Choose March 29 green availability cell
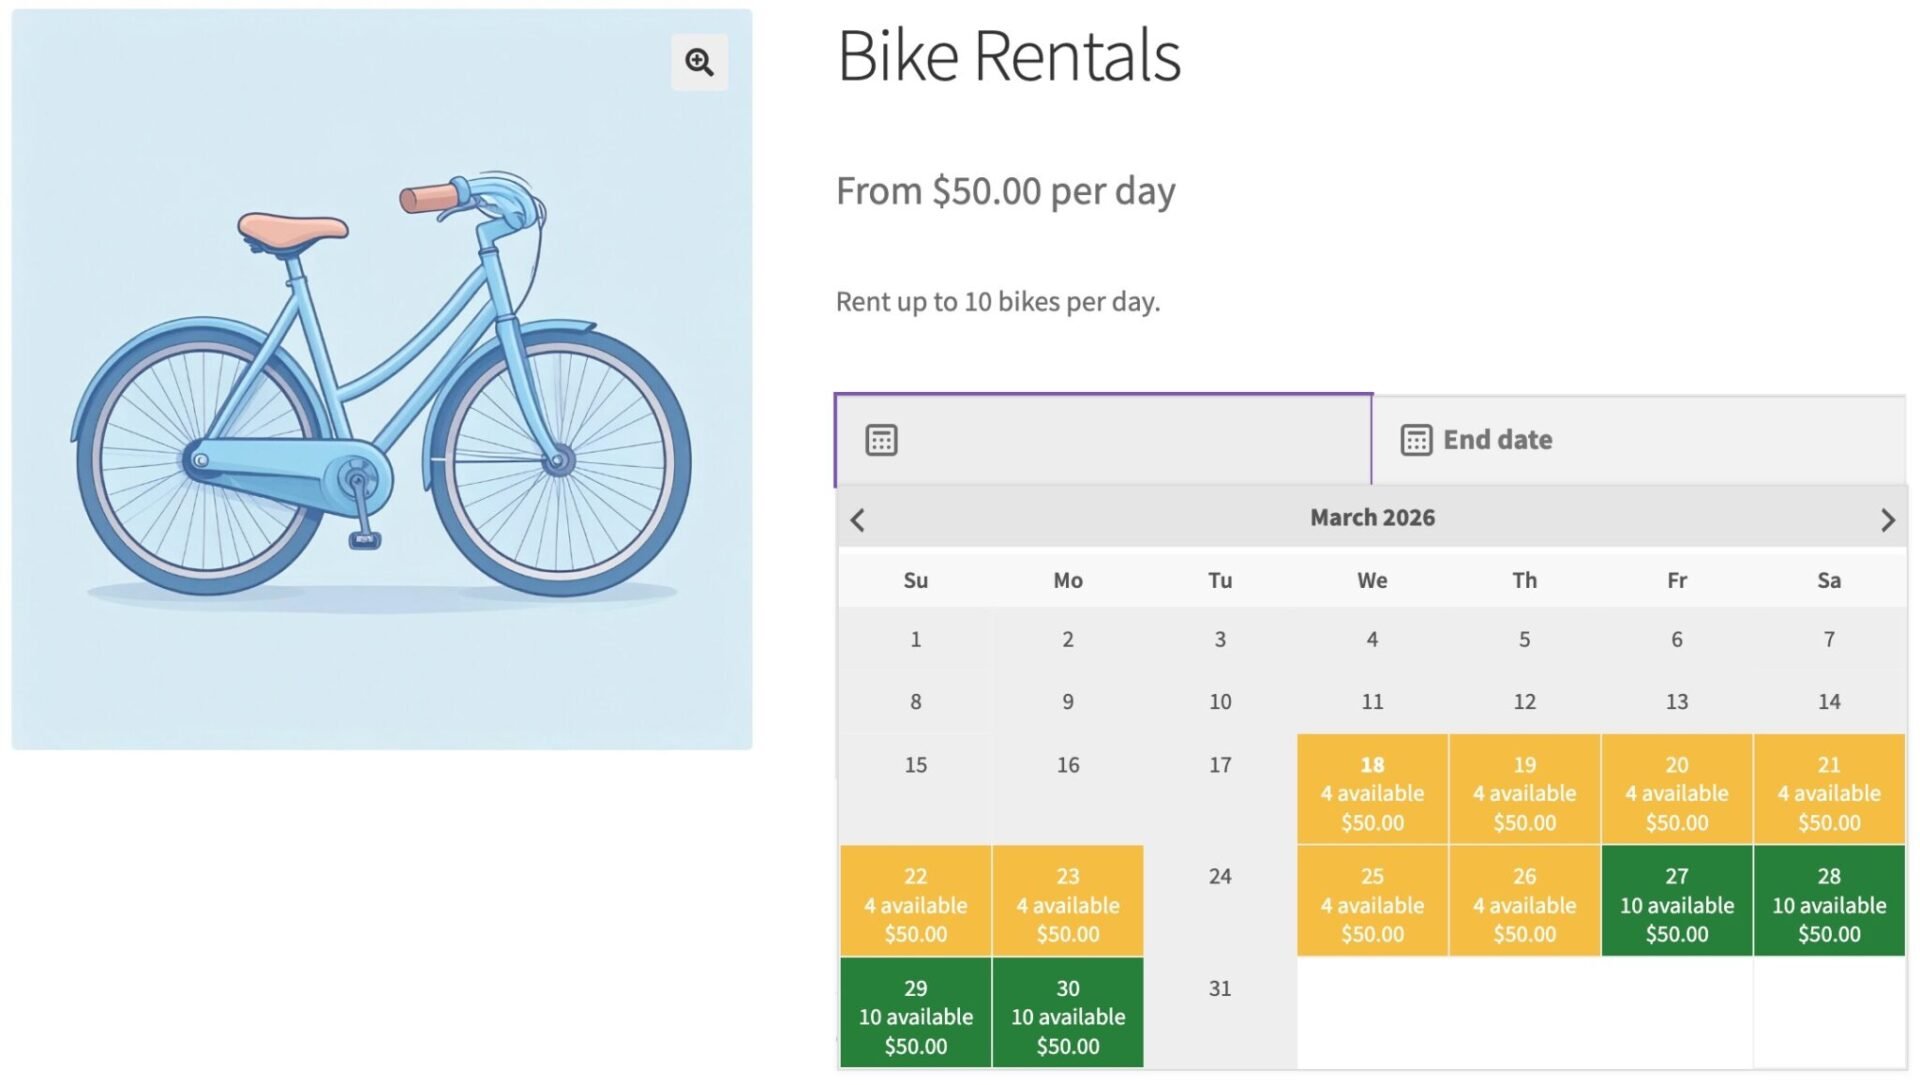 [x=914, y=1014]
